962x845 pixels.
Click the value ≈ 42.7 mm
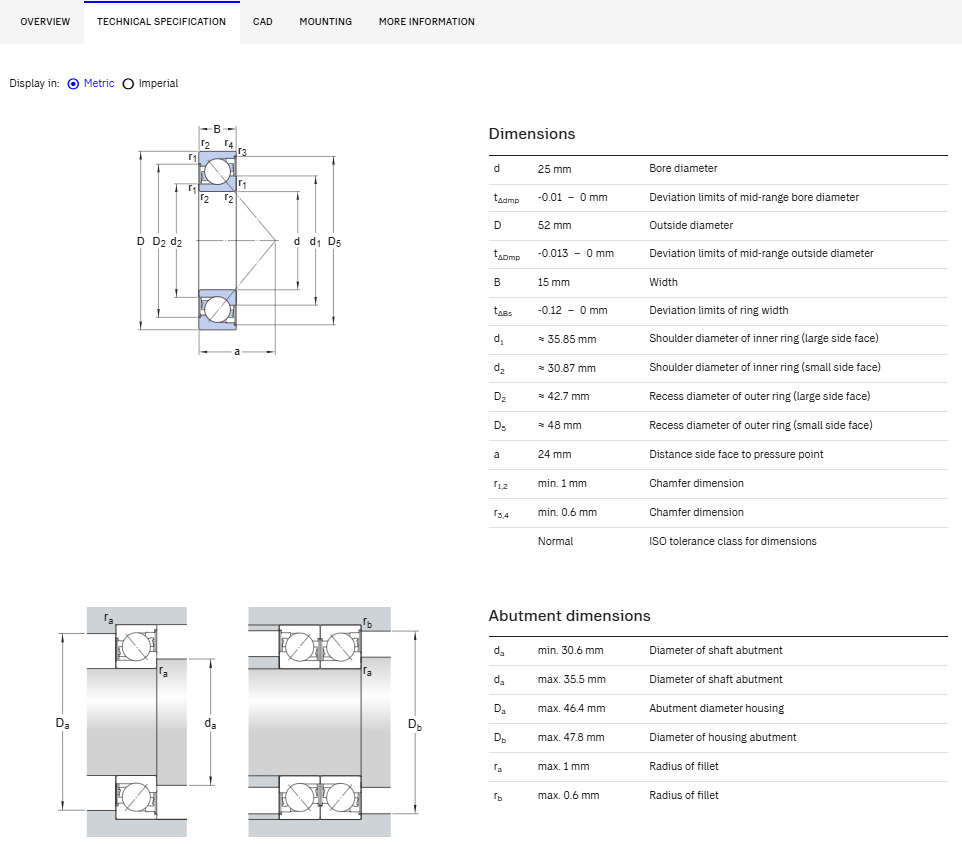tap(563, 396)
